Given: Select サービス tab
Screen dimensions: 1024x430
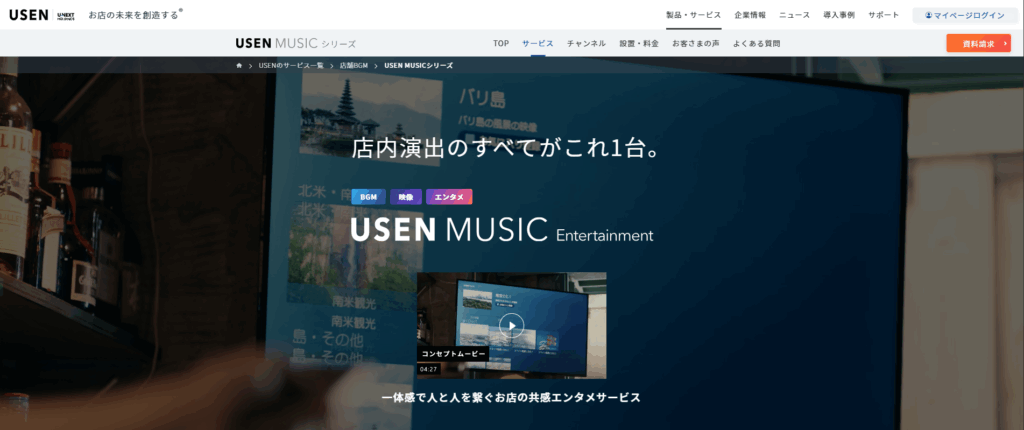Looking at the screenshot, I should (x=537, y=44).
